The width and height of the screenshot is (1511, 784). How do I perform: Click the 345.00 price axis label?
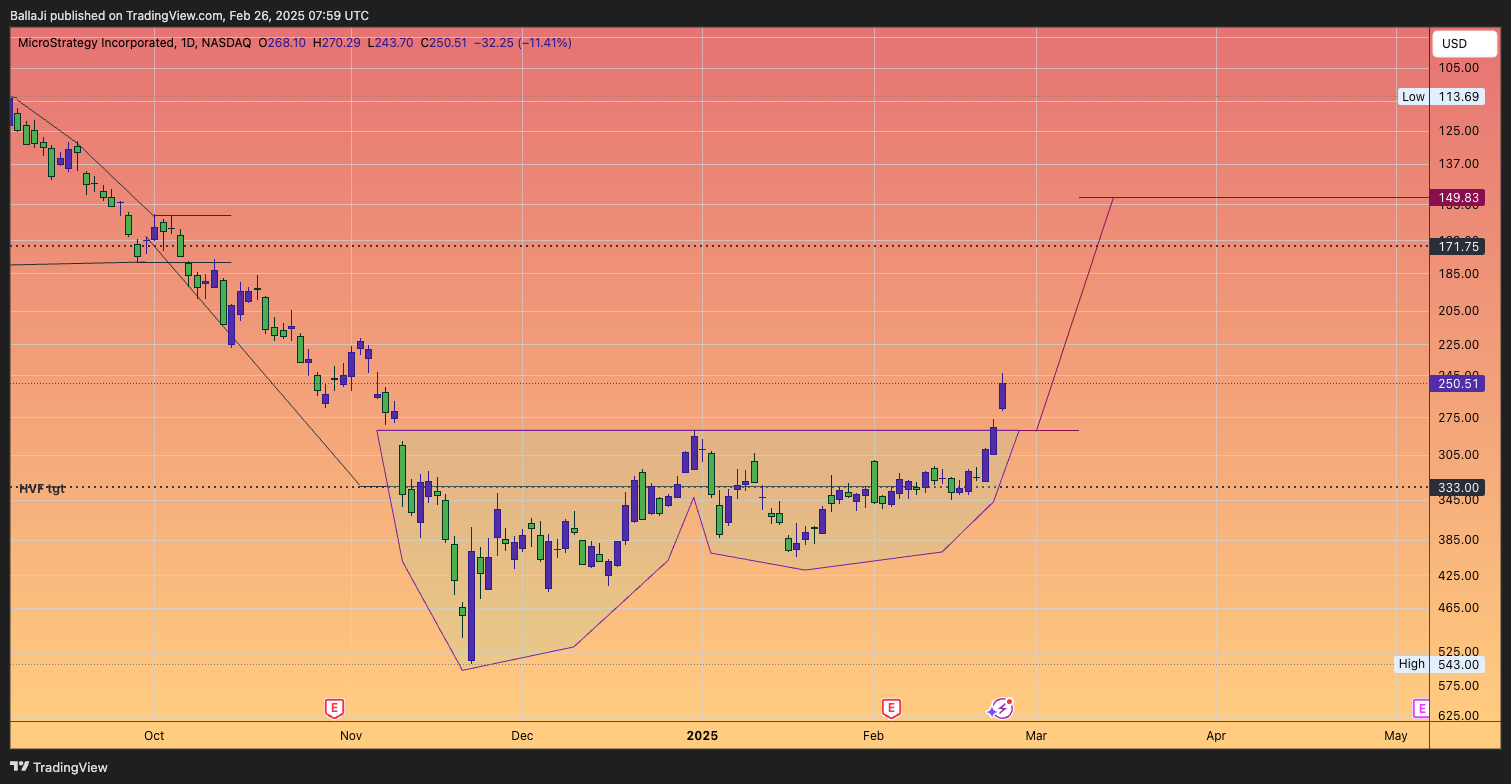click(x=1458, y=499)
